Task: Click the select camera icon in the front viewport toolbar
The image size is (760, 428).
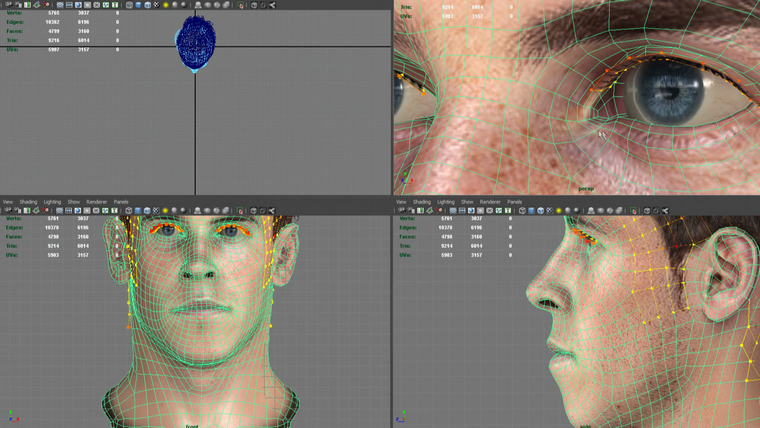Action: (x=7, y=211)
